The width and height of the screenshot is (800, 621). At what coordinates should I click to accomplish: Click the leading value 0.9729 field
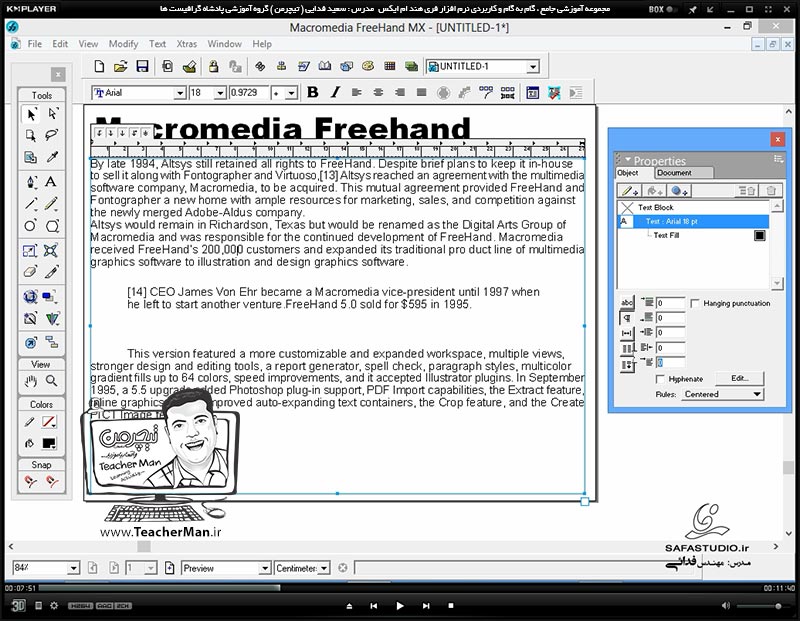coord(248,93)
